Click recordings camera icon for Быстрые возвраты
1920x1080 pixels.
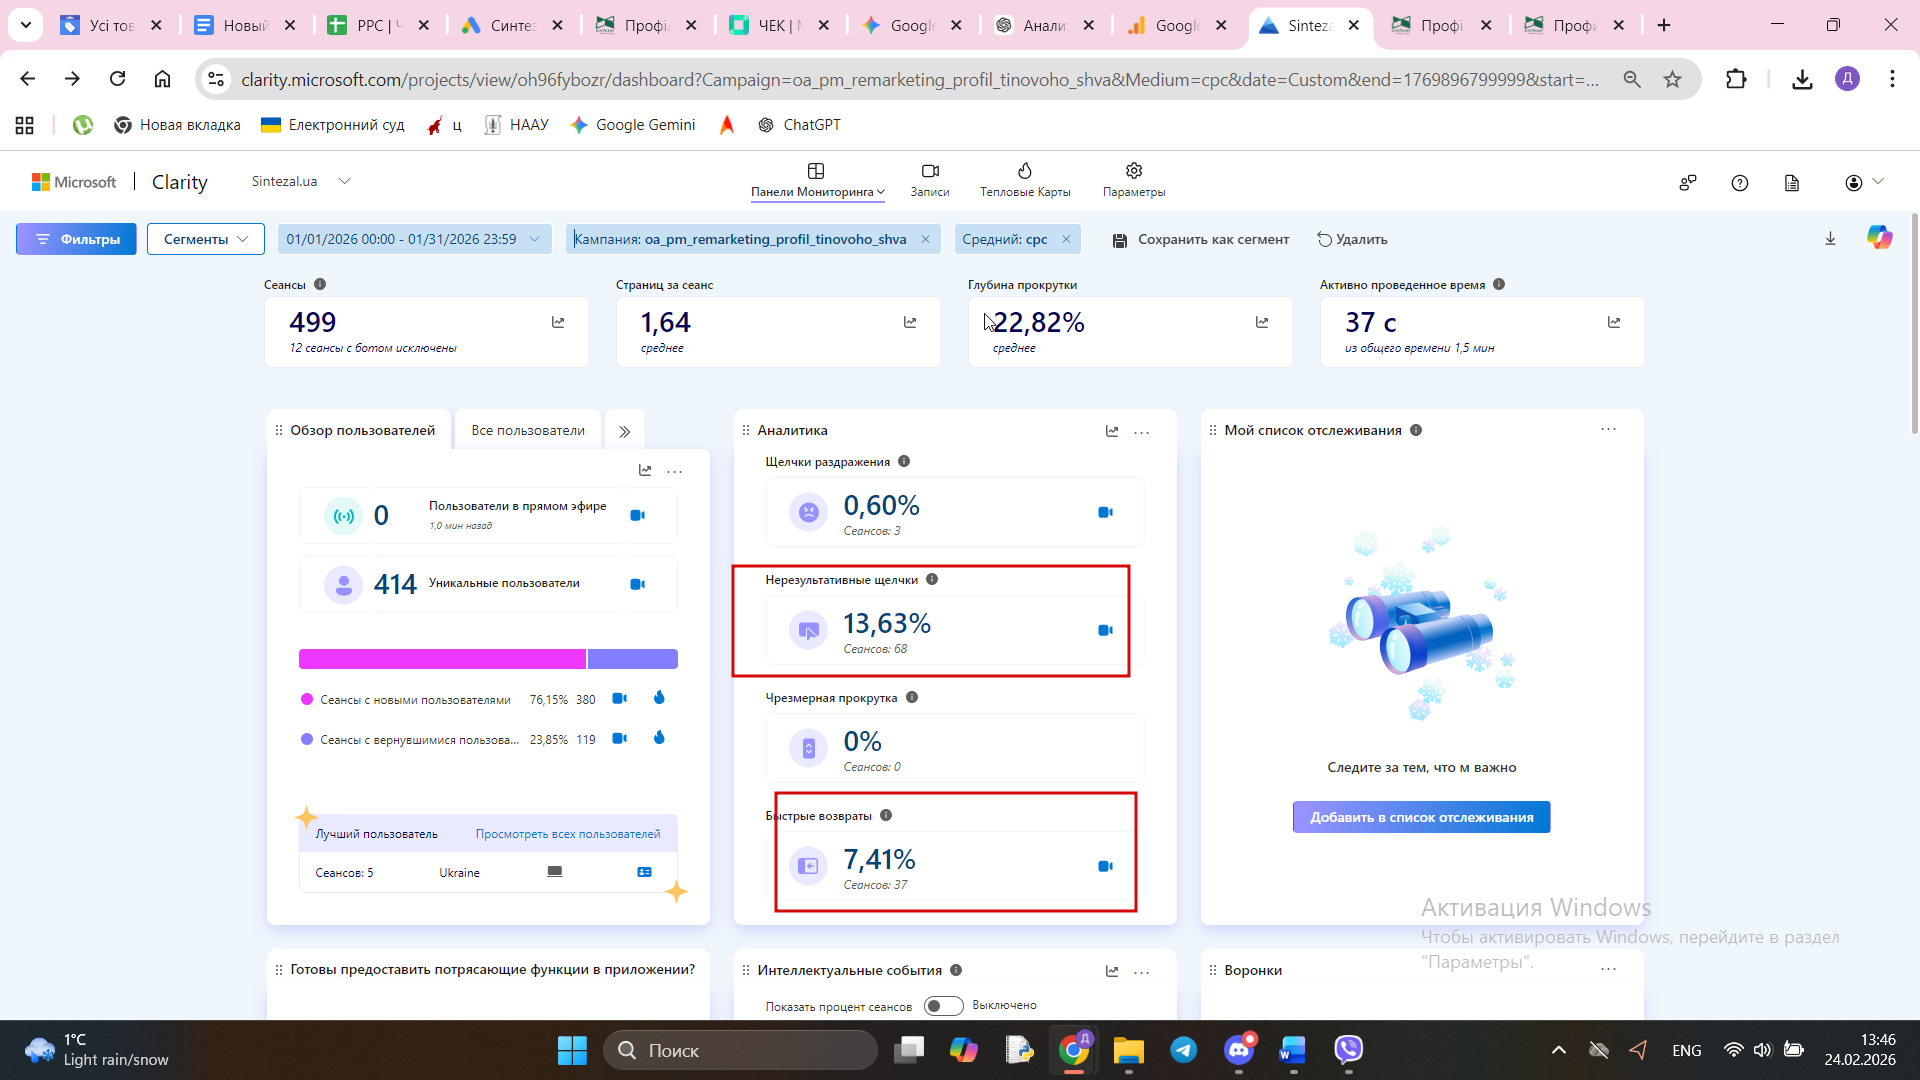[1105, 866]
